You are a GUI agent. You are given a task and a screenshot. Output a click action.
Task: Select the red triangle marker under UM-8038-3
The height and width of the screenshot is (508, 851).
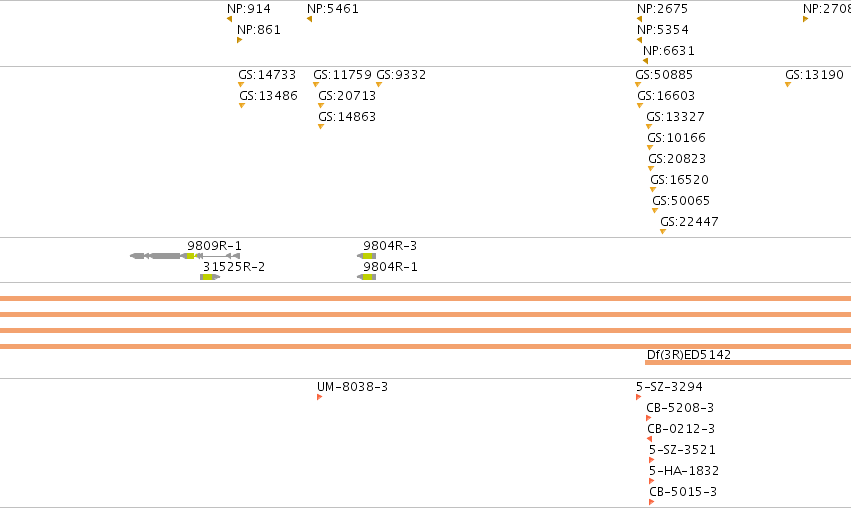pos(320,397)
